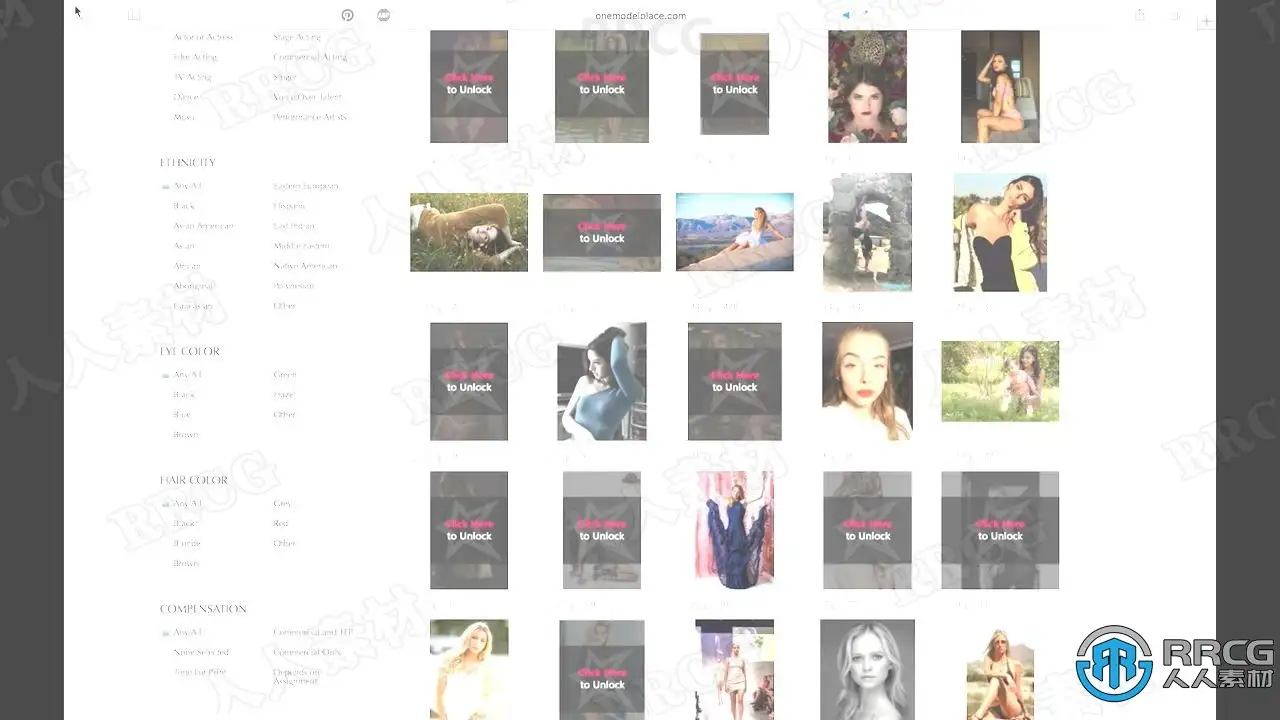This screenshot has height=720, width=1280.
Task: Open photo of woman in navy gown
Action: pos(735,530)
